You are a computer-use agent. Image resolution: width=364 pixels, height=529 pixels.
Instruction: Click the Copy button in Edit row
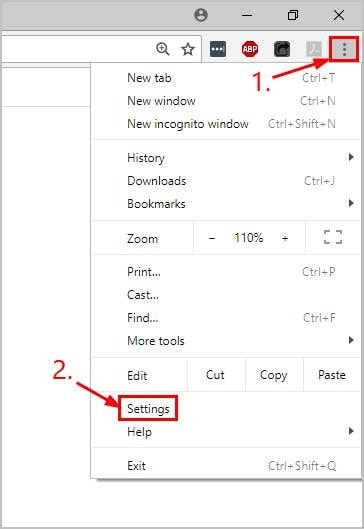pyautogui.click(x=274, y=375)
